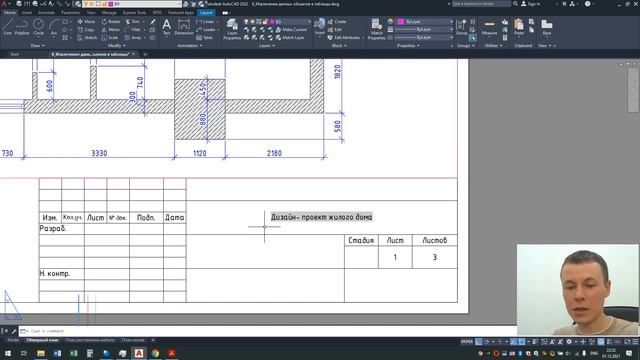
Task: Expand the Layers panel
Action: point(267,46)
